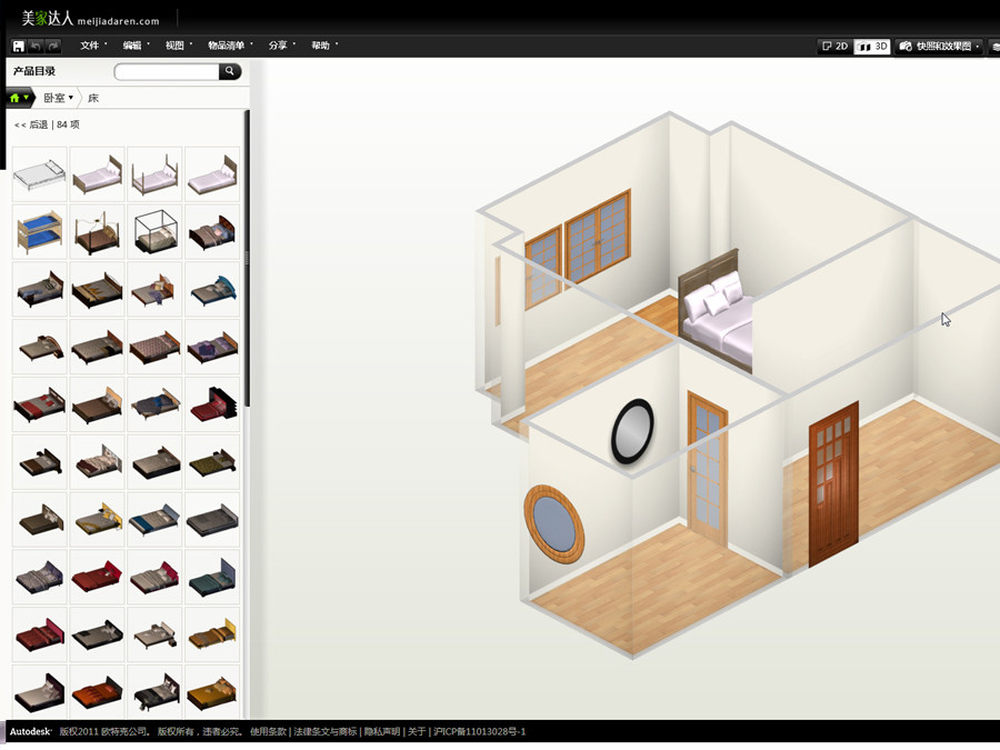Select the black-frame canopy bed thumbnail
Screen dimensions: 1000x750
(155, 232)
